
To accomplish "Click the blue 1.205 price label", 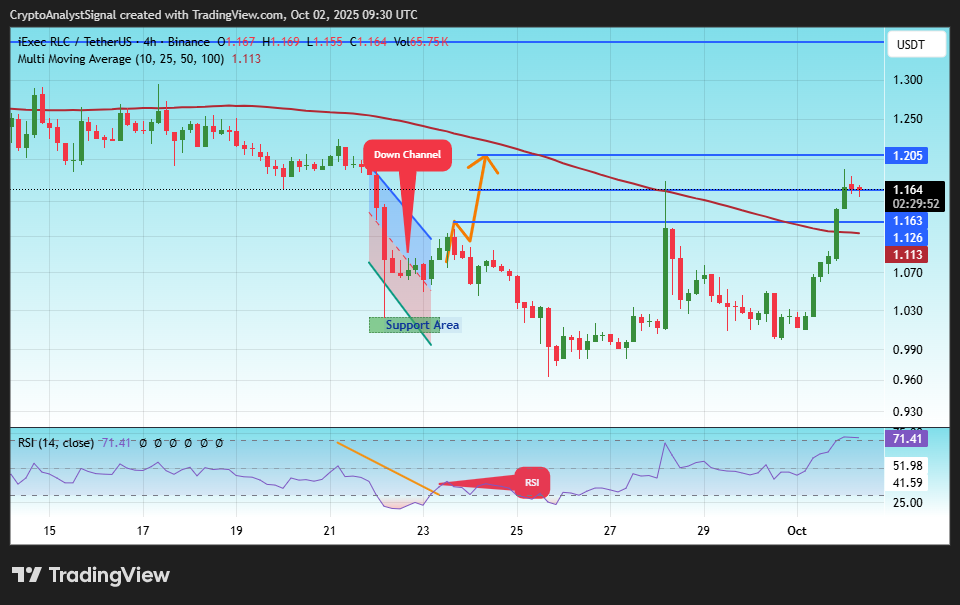I will 907,156.
